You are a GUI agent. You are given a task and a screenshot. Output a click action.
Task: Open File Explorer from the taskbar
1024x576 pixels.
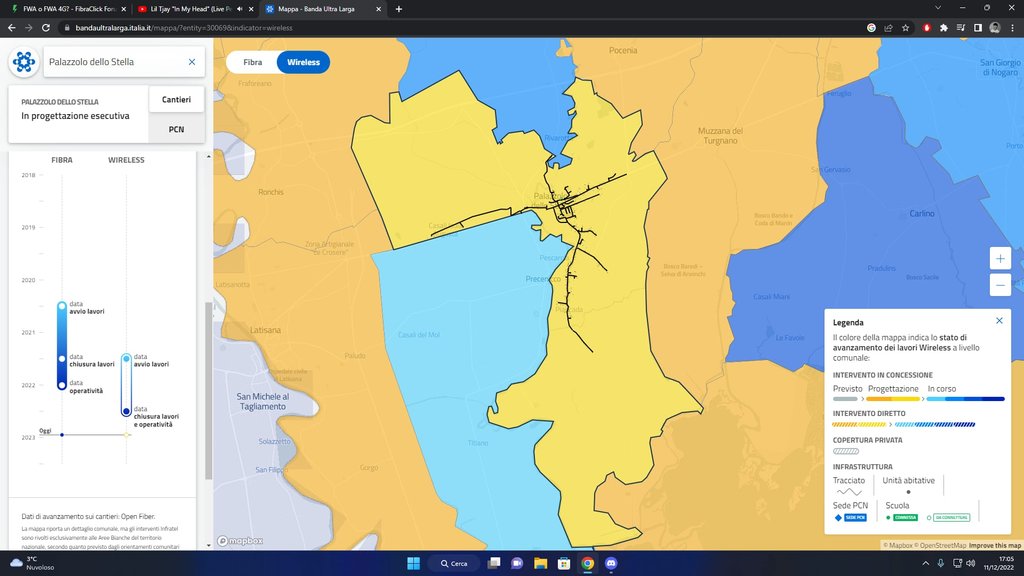pyautogui.click(x=541, y=563)
